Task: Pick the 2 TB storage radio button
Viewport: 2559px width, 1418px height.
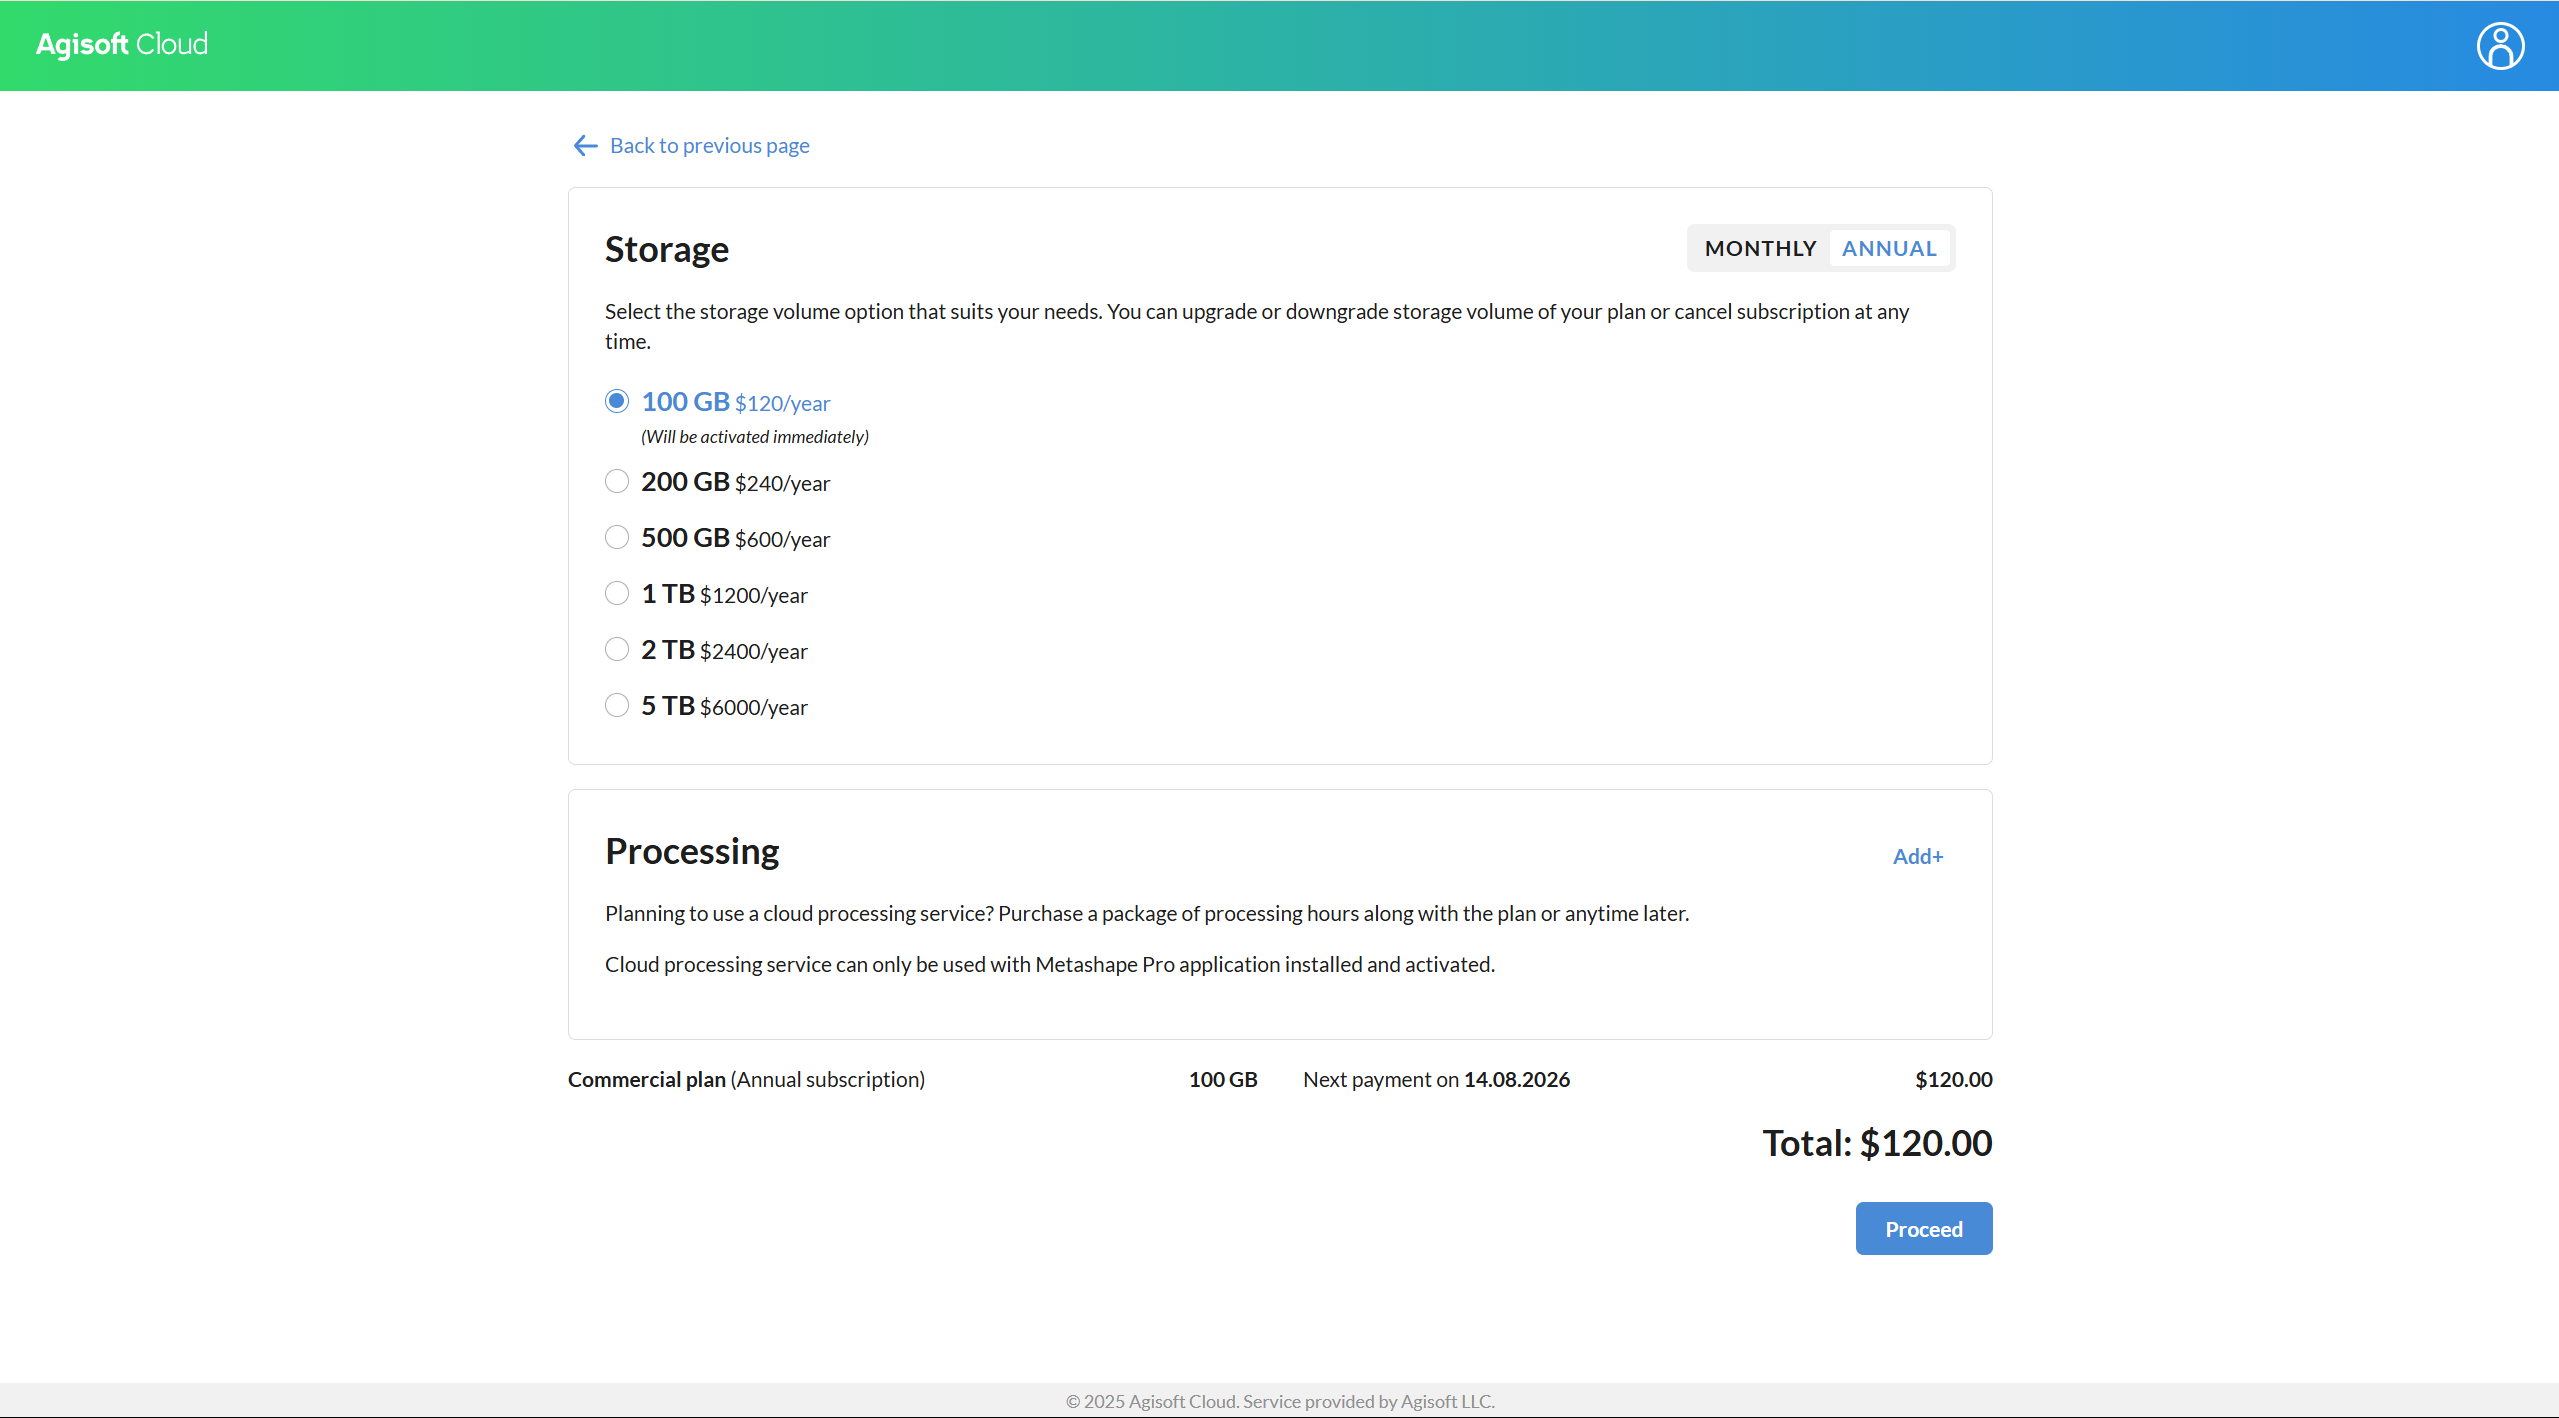Action: (x=617, y=650)
